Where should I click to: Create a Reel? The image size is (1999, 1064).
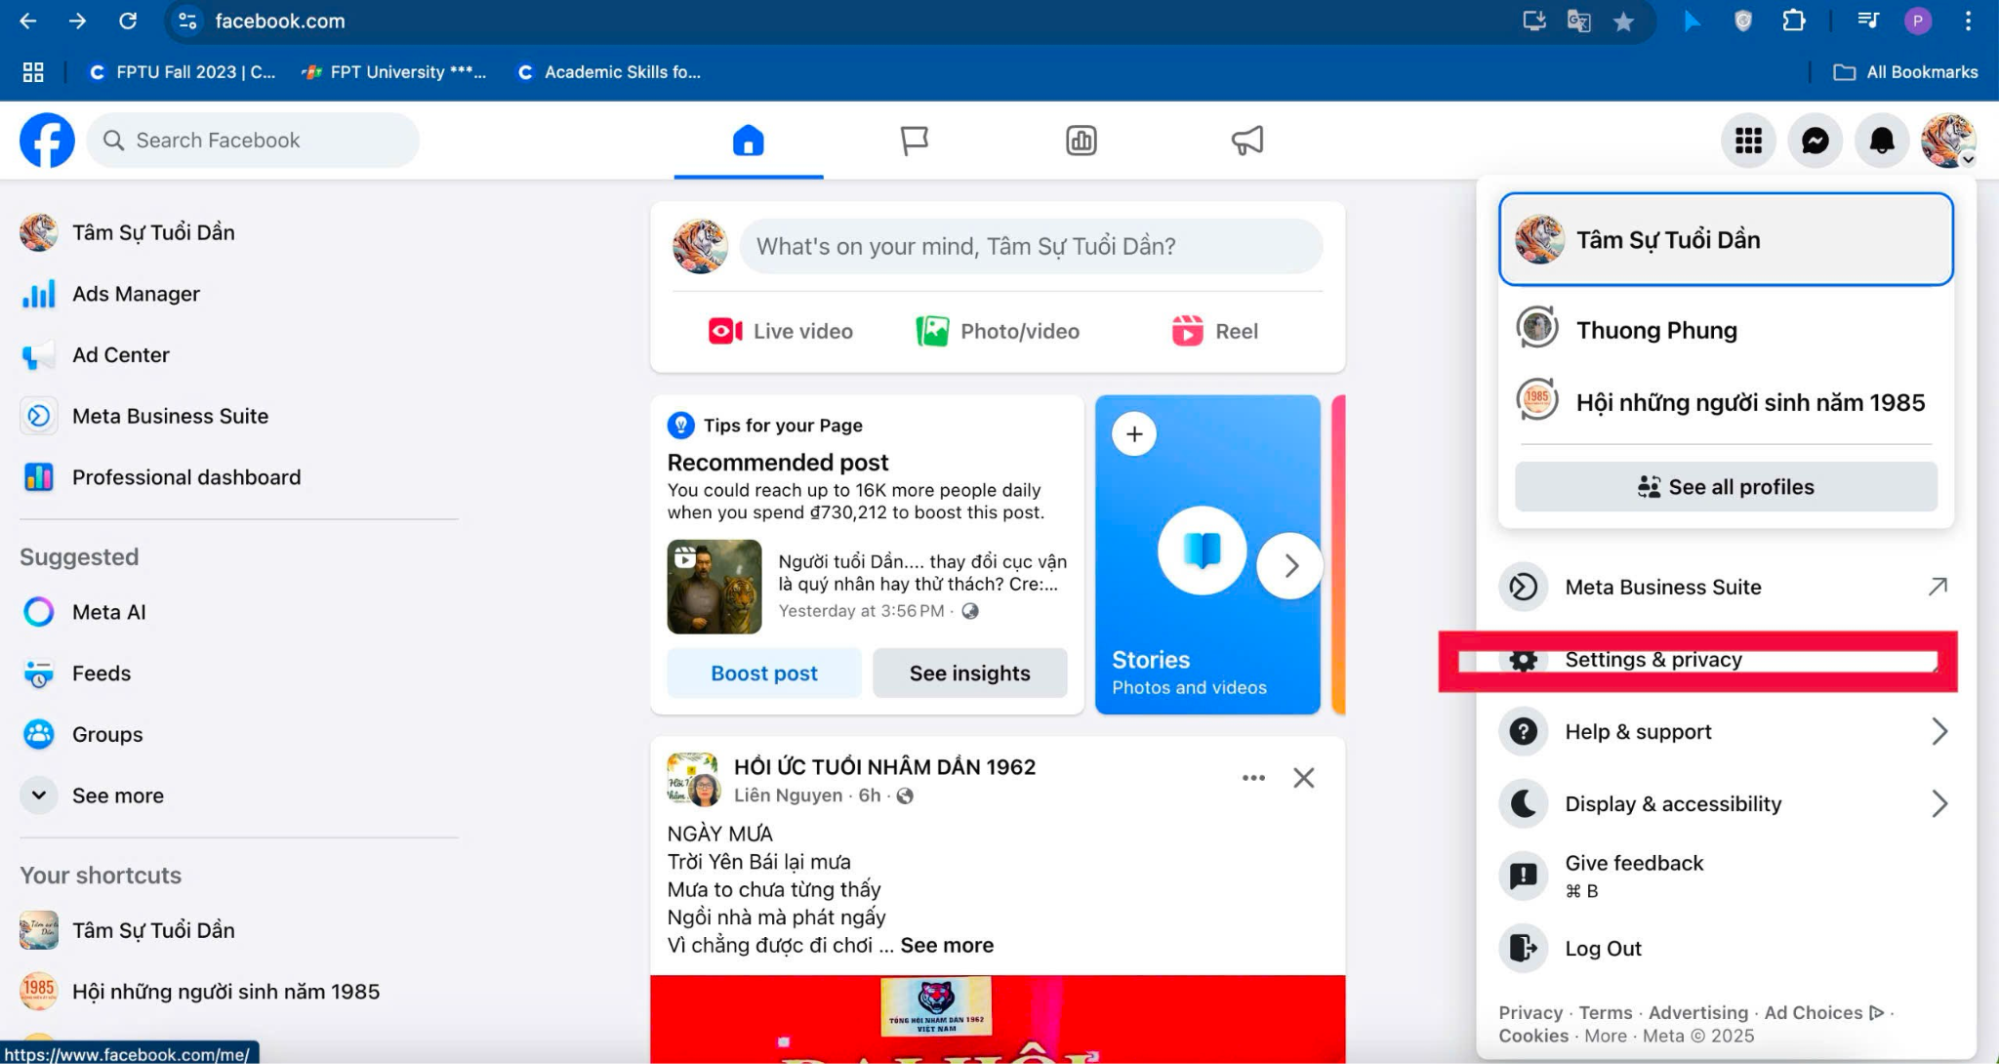(x=1215, y=331)
